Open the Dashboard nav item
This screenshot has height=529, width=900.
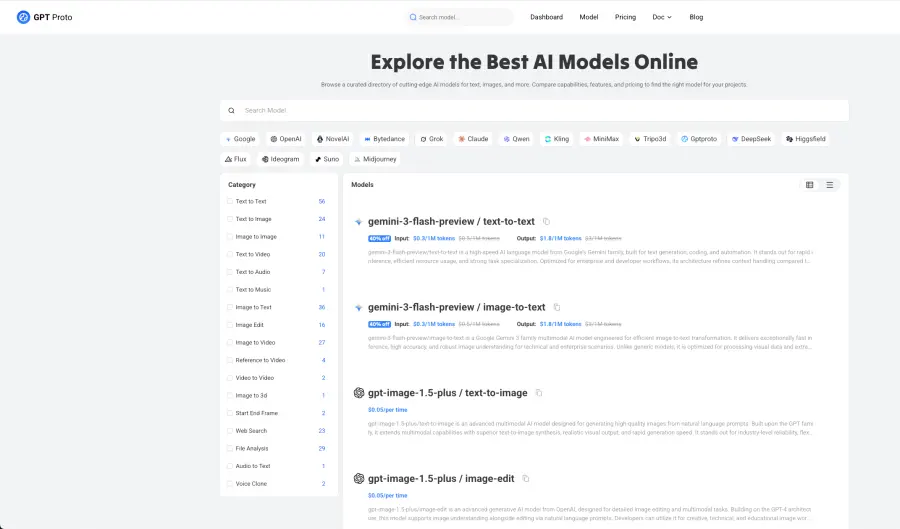pyautogui.click(x=546, y=17)
